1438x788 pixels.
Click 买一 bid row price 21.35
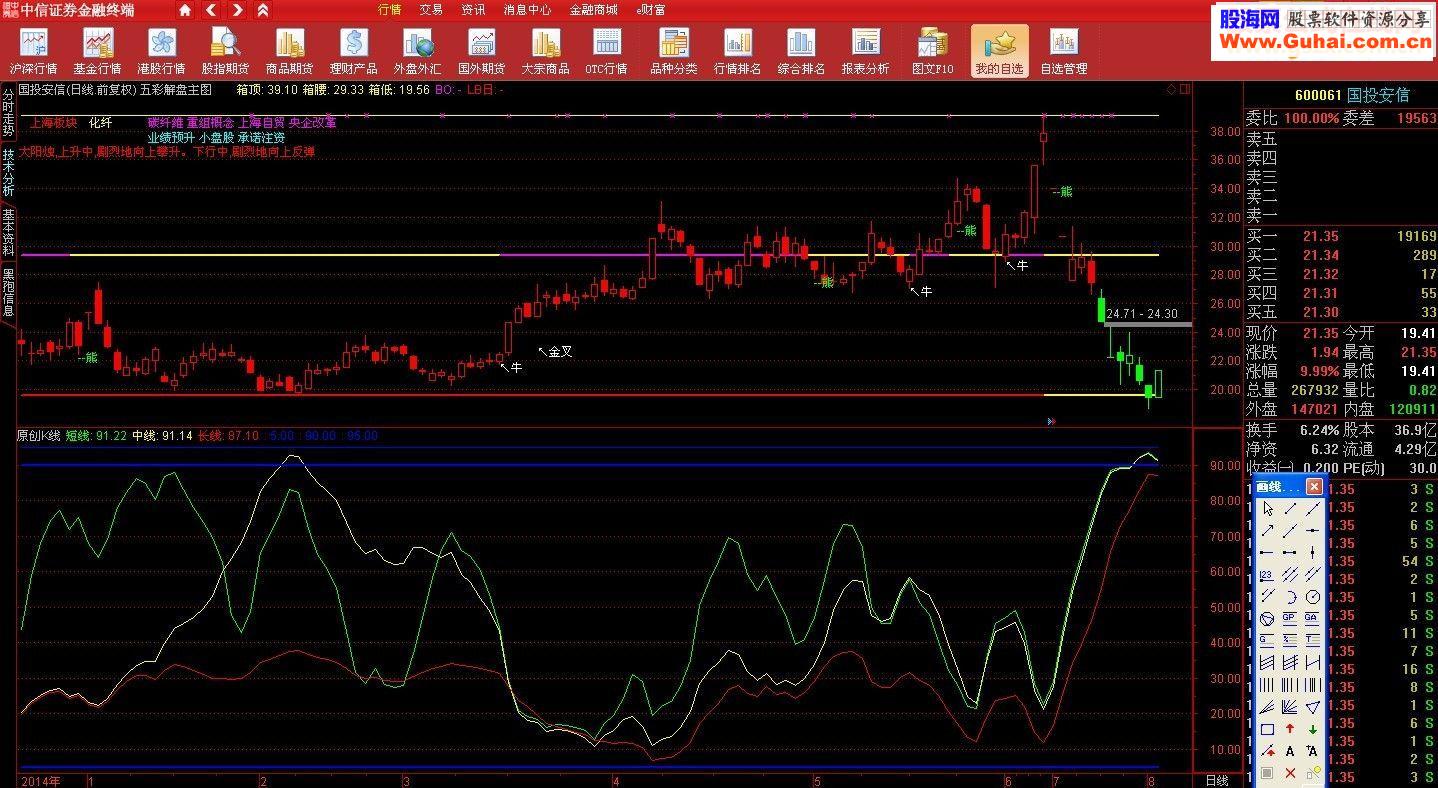point(1320,237)
